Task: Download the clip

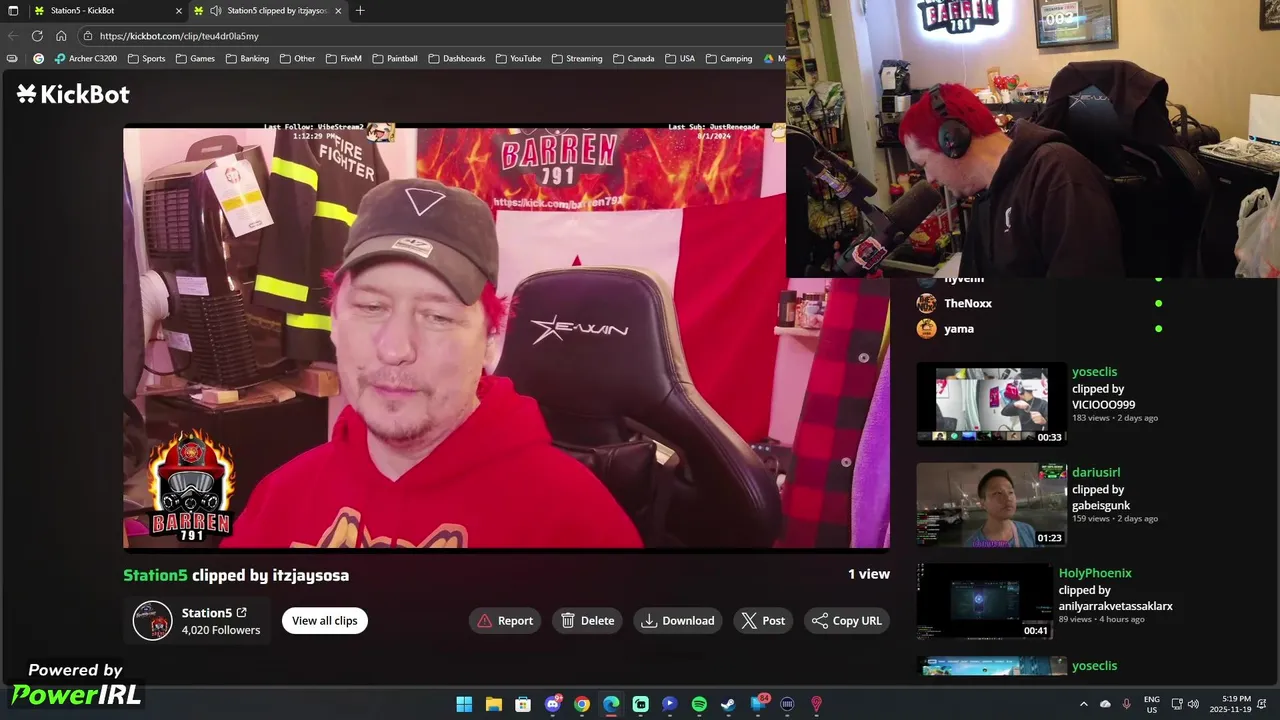Action: tap(678, 621)
